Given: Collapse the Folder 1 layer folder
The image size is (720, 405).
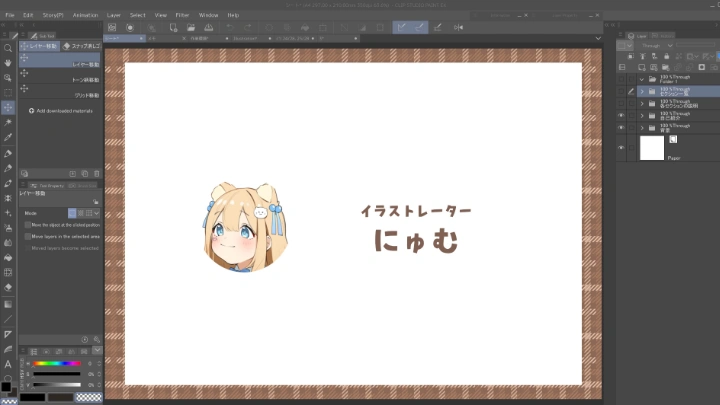Looking at the screenshot, I should (x=642, y=79).
